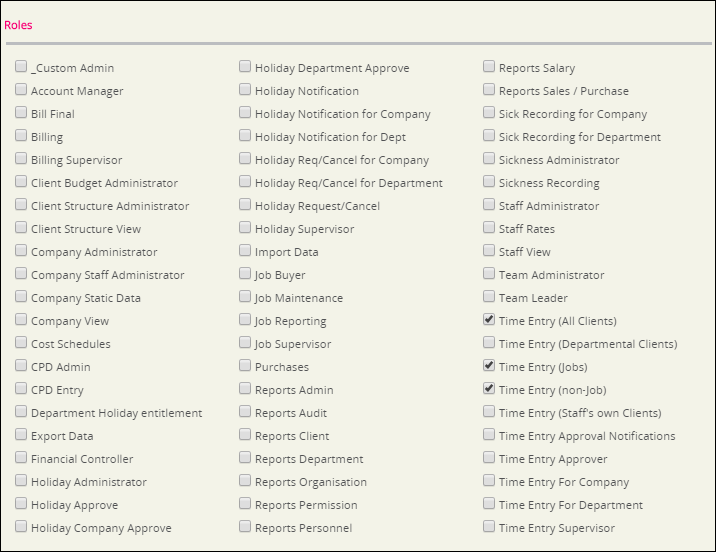Select the Company Administrator checkbox
This screenshot has height=552, width=716.
point(21,252)
